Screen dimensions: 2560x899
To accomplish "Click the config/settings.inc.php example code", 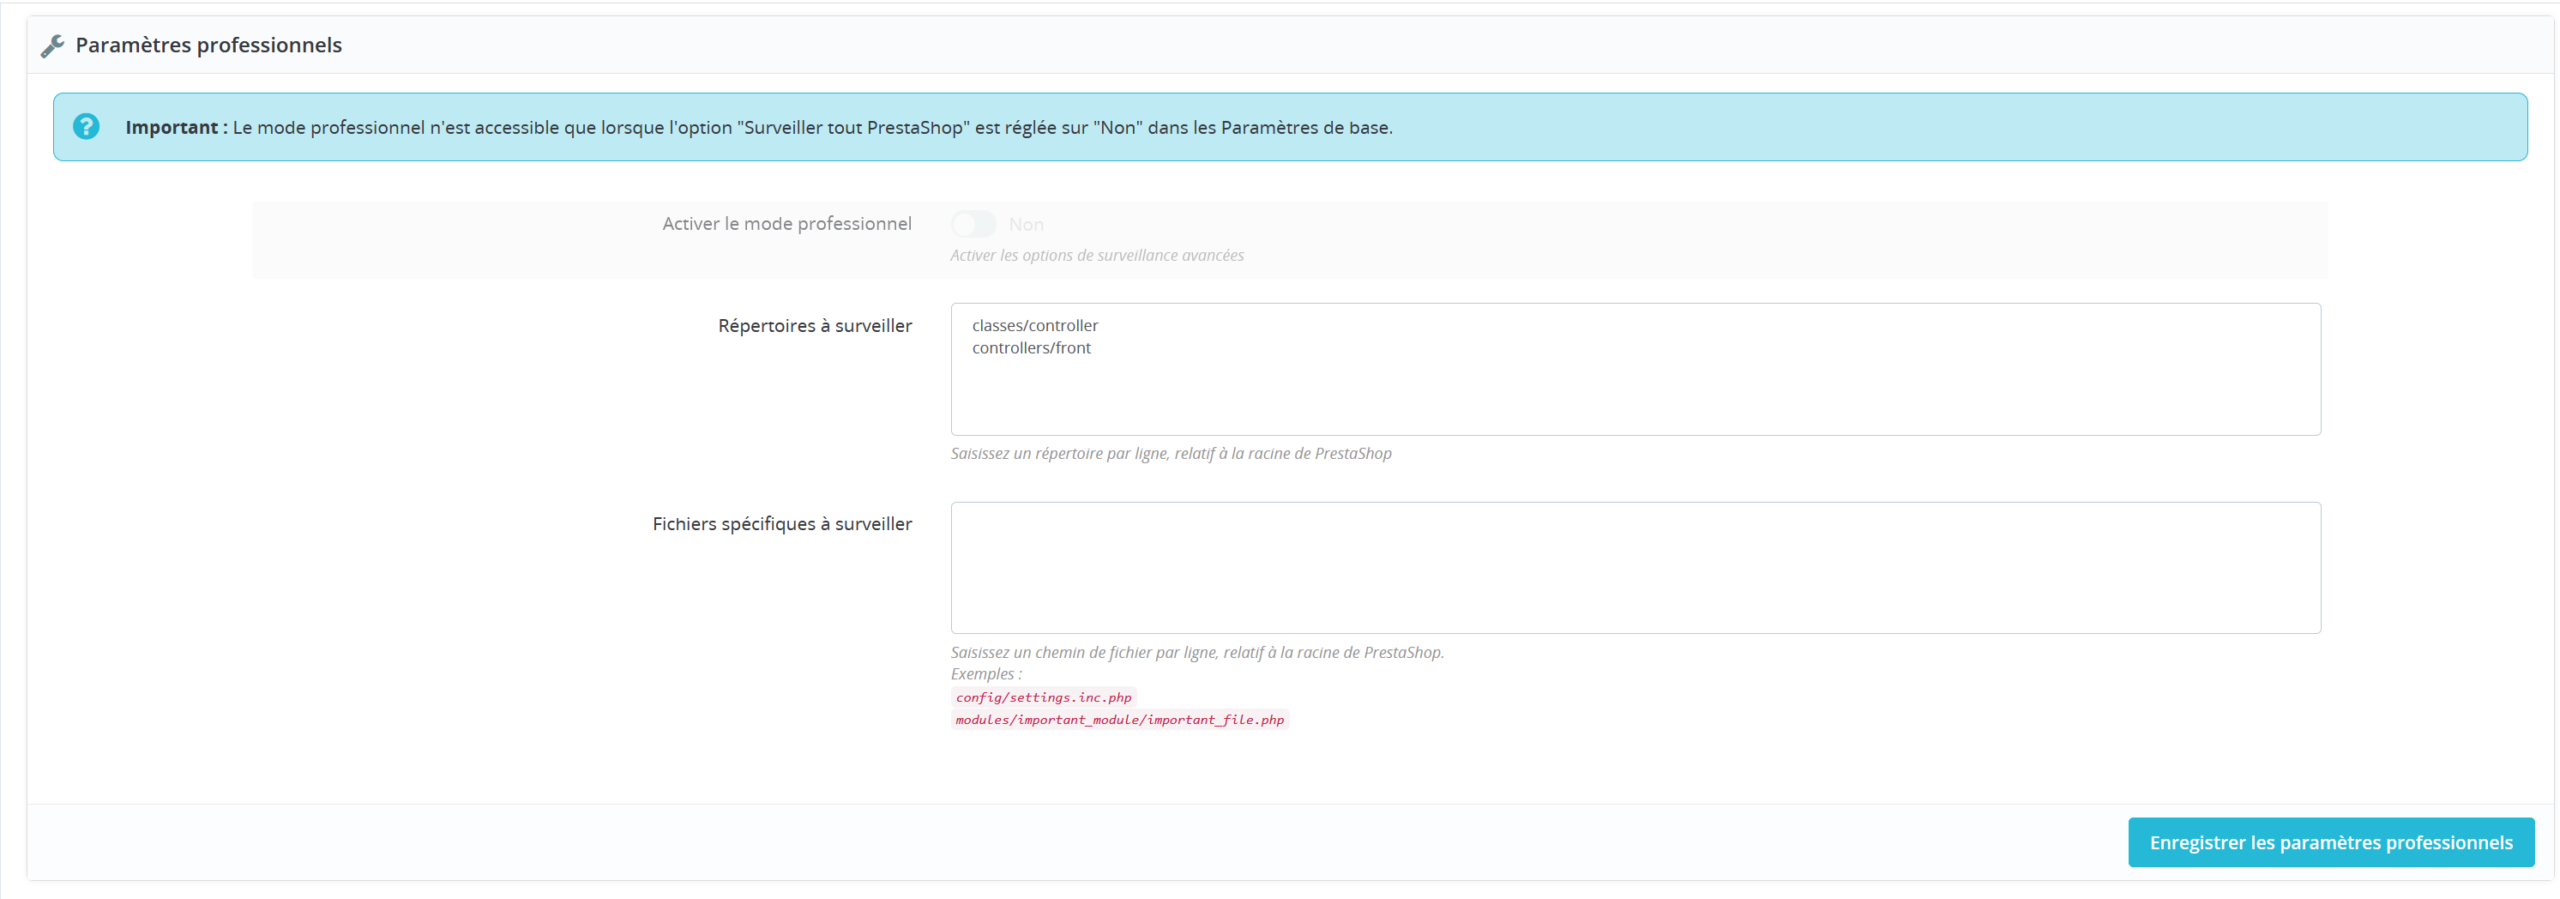I will pyautogui.click(x=1043, y=698).
